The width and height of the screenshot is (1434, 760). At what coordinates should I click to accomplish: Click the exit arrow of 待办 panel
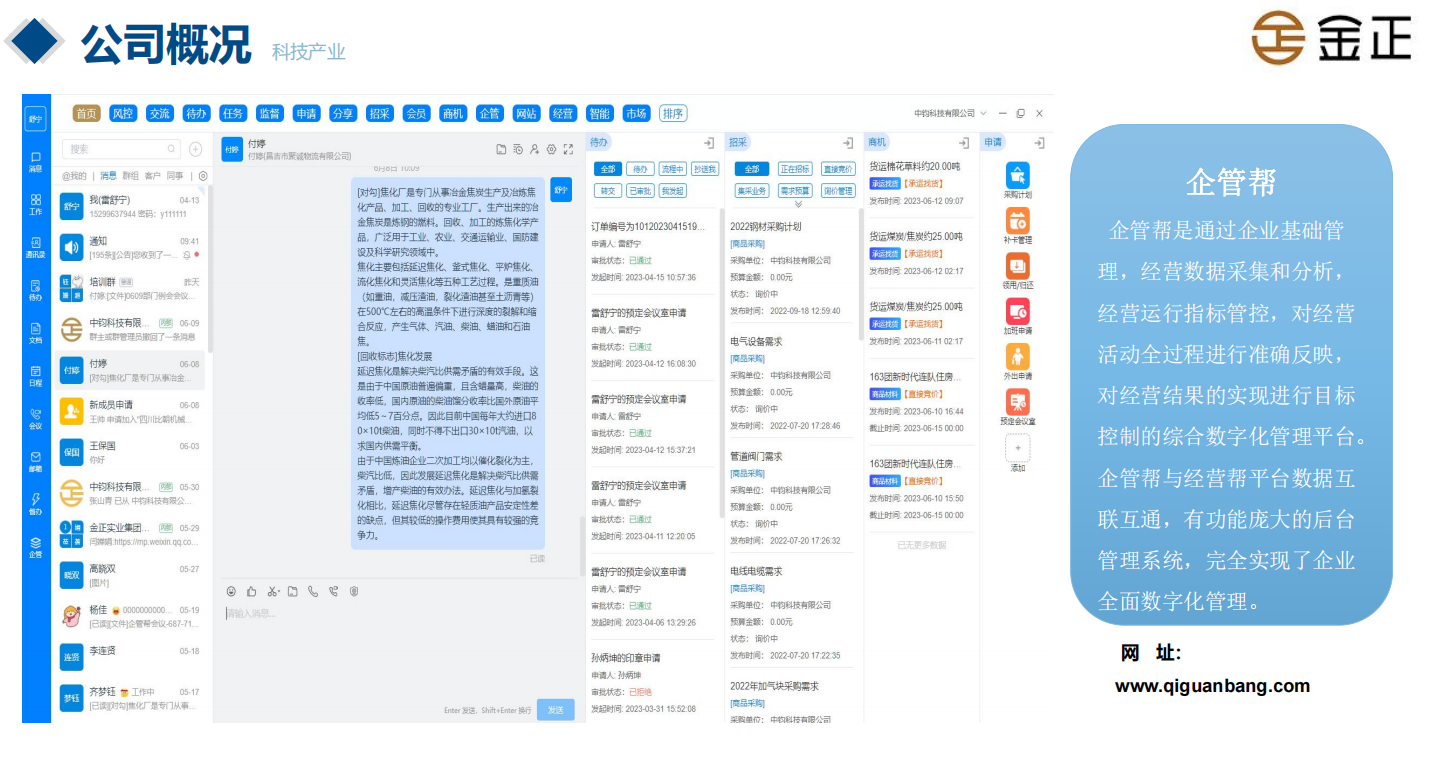(708, 143)
